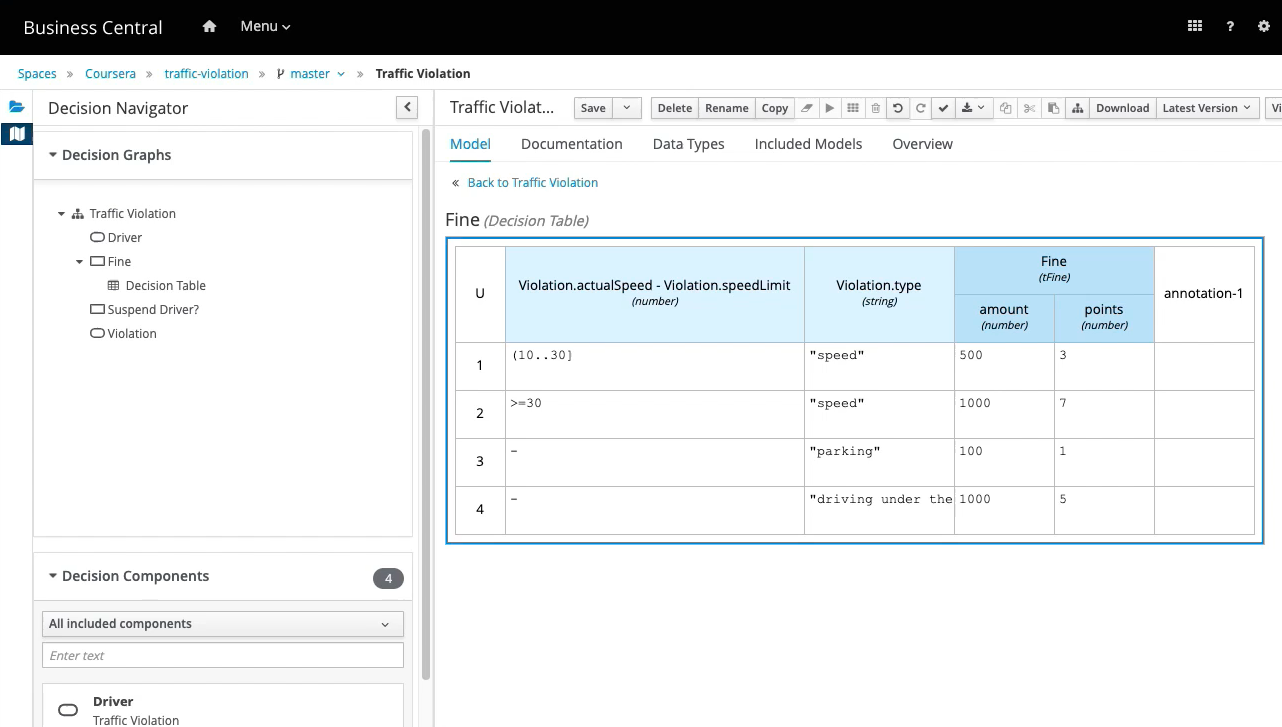
Task: Open the Menu dropdown in header
Action: 265,27
